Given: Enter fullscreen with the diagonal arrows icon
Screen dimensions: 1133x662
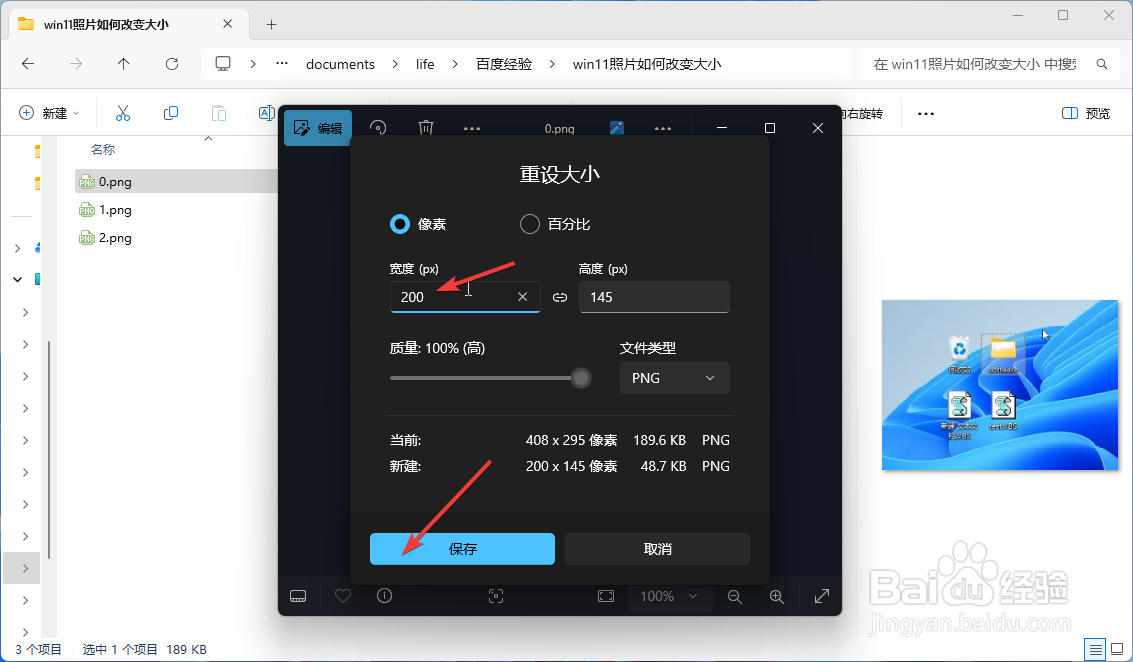Looking at the screenshot, I should [821, 596].
